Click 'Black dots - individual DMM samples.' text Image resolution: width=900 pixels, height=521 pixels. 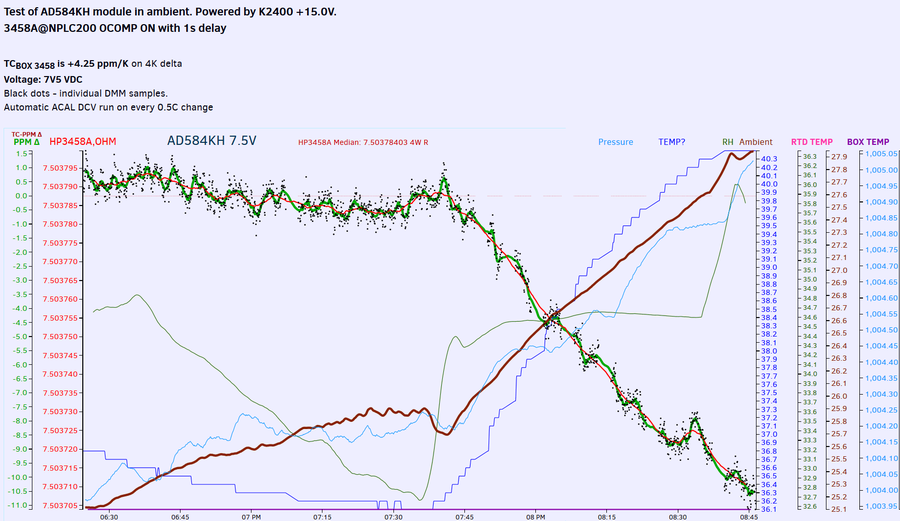tap(86, 93)
